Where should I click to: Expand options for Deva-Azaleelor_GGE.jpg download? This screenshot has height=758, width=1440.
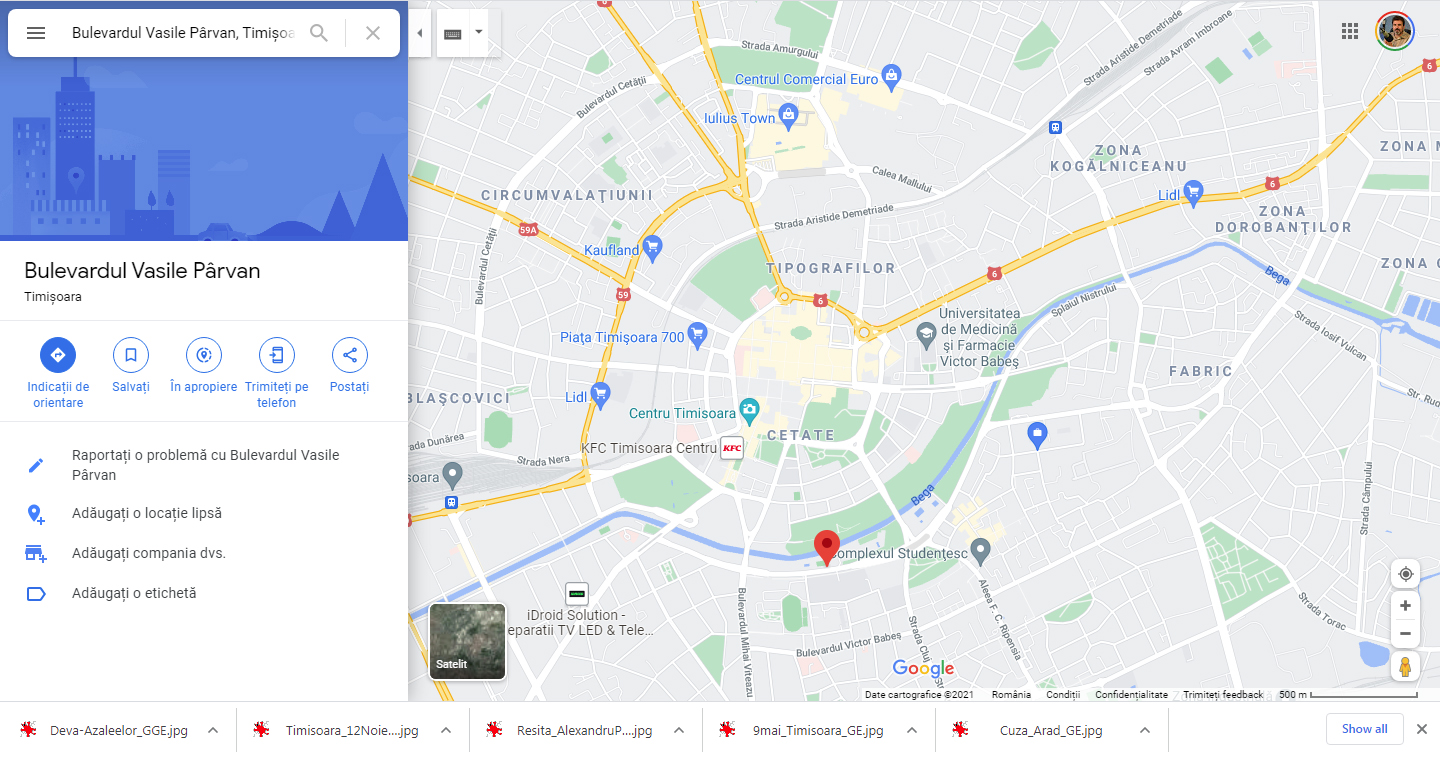tap(213, 730)
